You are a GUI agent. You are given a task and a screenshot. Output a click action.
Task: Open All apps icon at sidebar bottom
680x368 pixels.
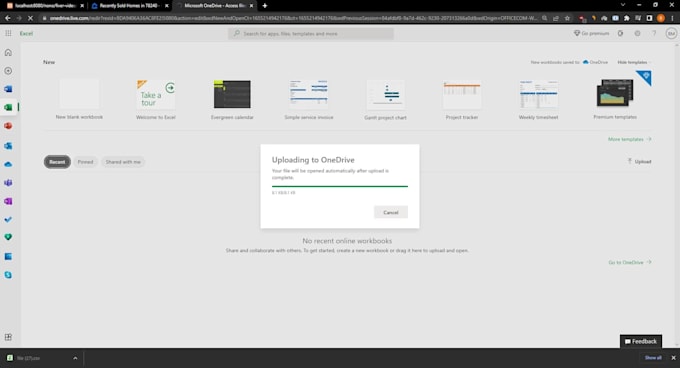8,337
